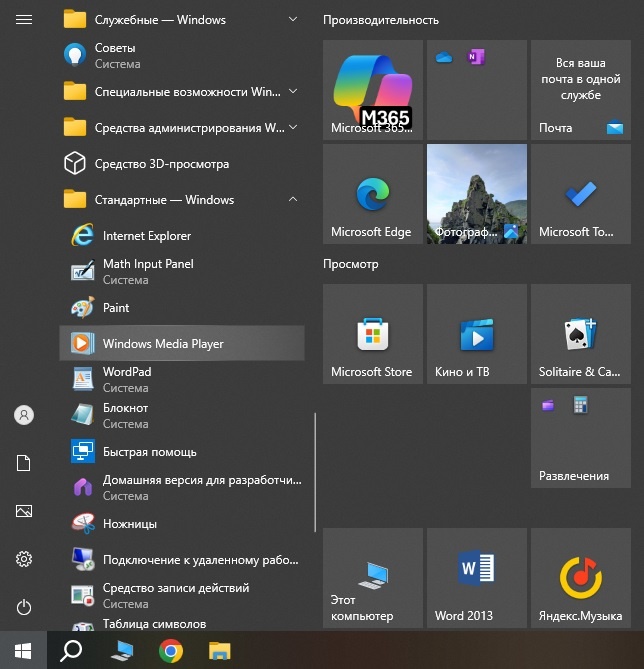Open the Power options button
Viewport: 644px width, 669px height.
24,607
